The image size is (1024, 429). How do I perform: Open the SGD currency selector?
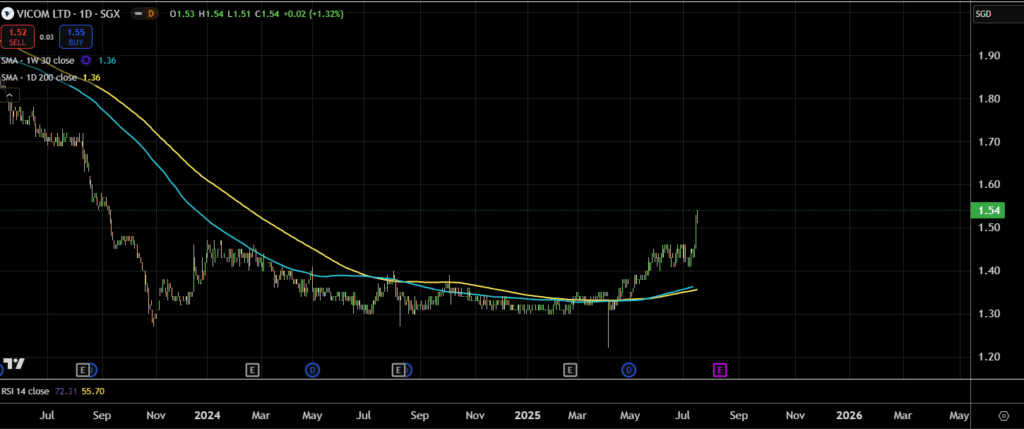click(984, 14)
